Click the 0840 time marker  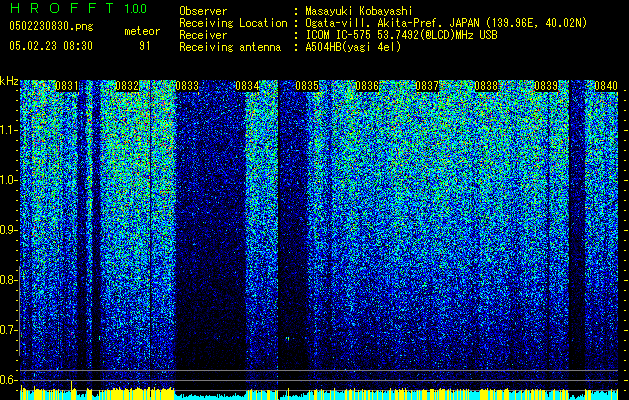(x=606, y=86)
